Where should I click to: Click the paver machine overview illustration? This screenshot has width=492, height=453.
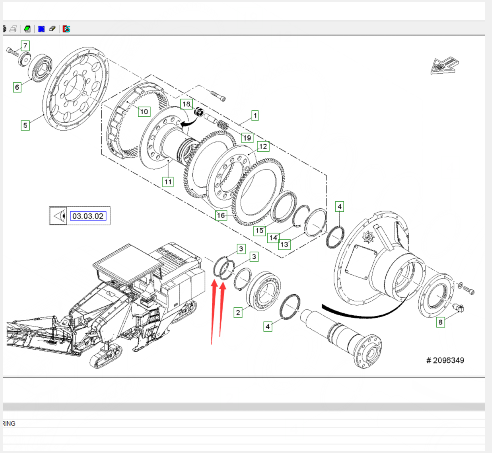[x=107, y=305]
